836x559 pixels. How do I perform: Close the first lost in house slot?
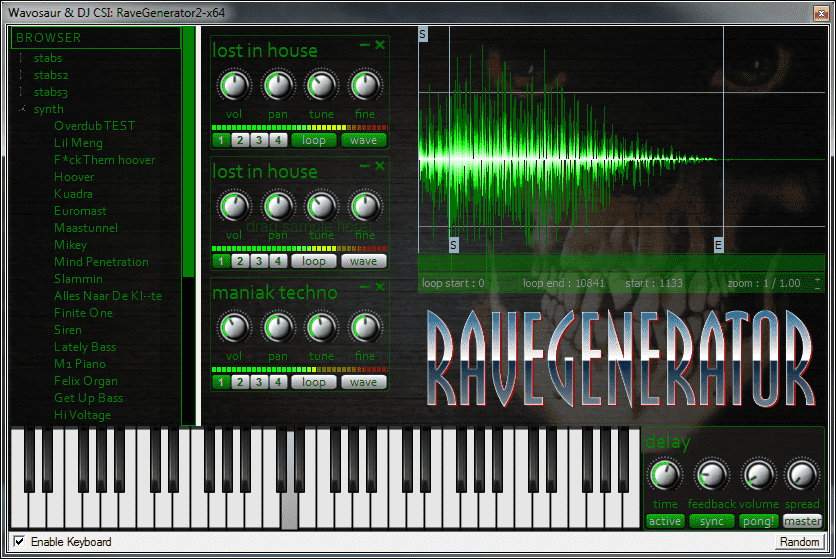coord(380,45)
